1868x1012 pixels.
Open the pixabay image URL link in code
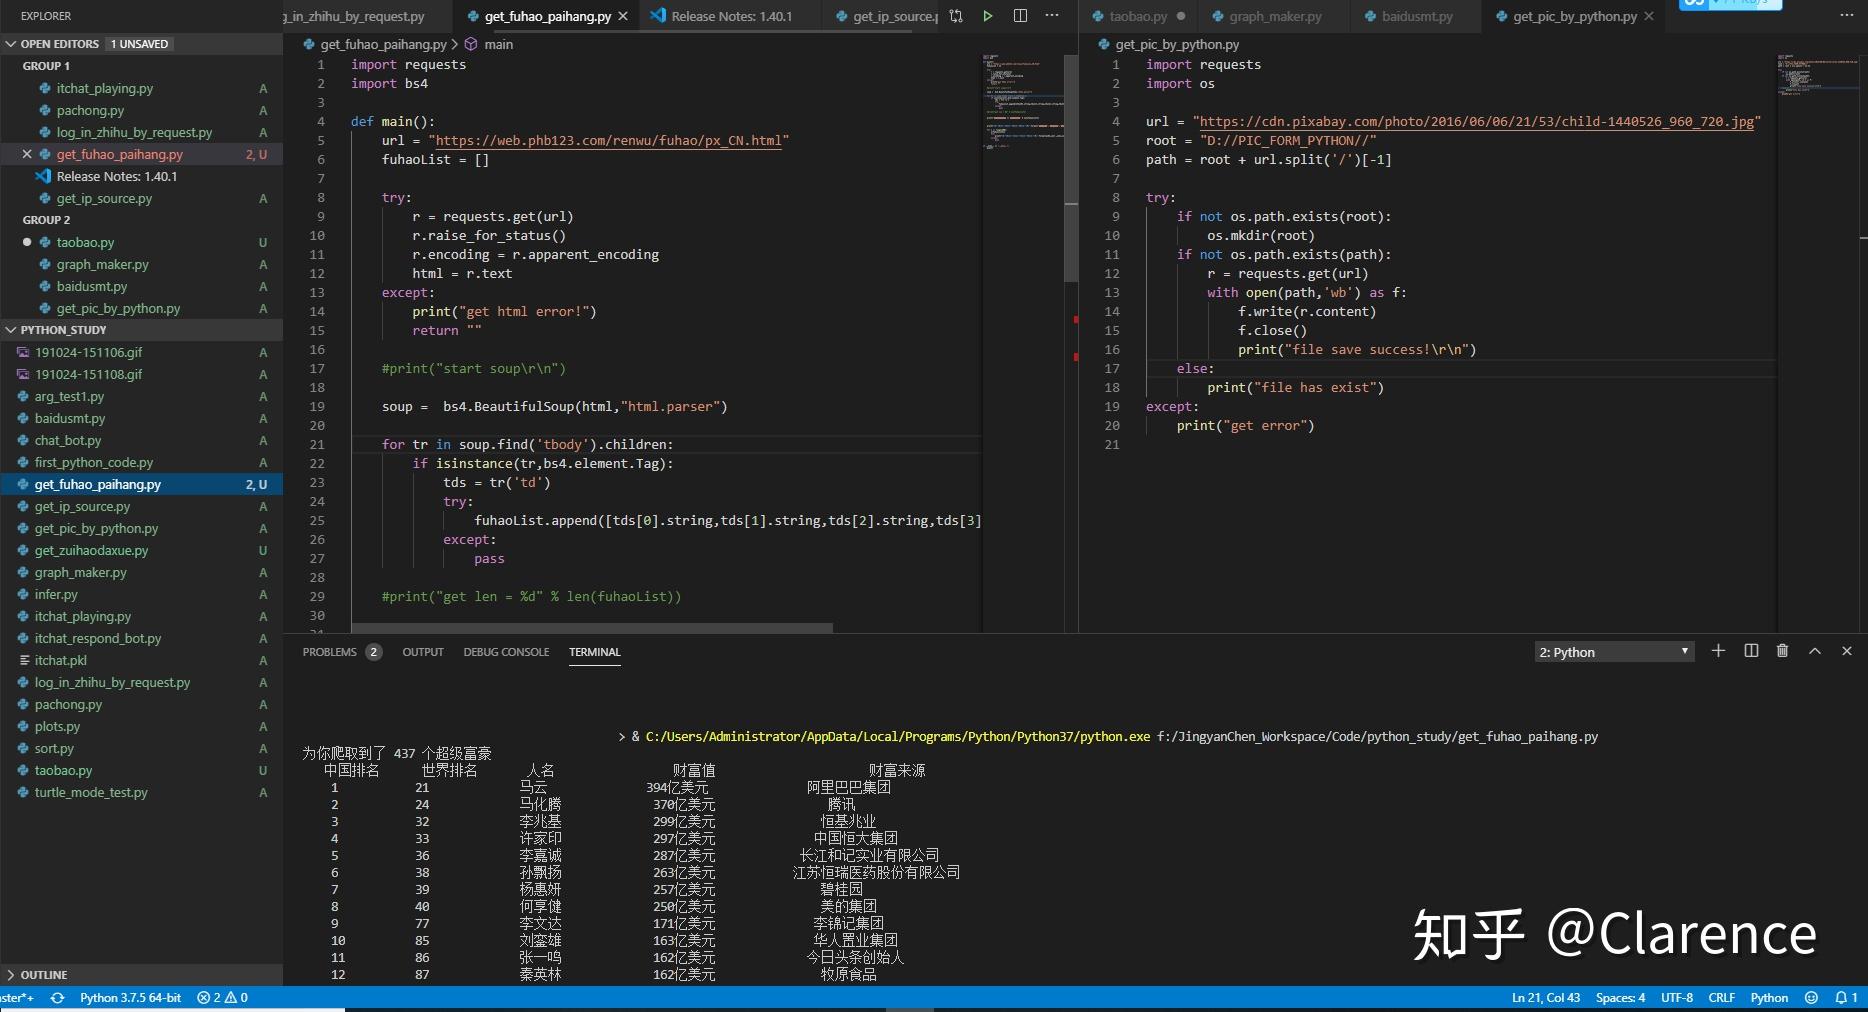point(1476,122)
